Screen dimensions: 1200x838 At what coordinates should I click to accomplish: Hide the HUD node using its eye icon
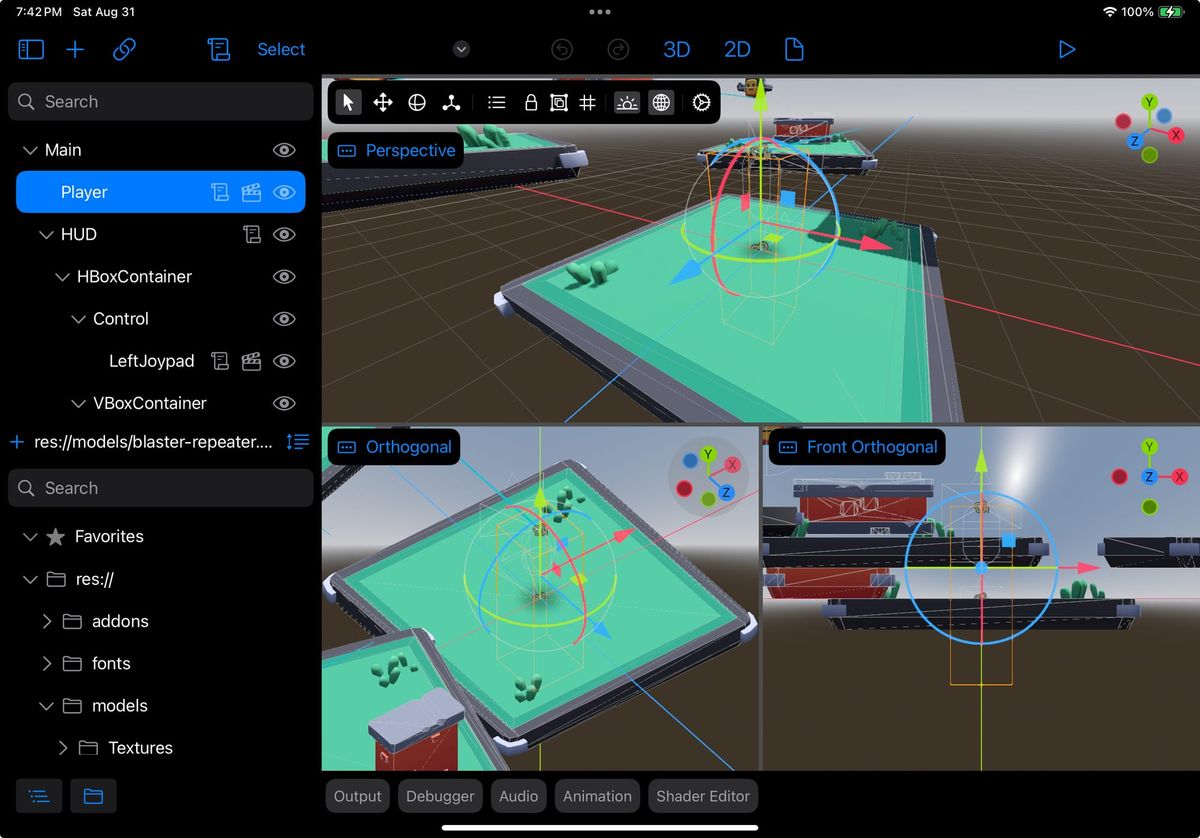(284, 234)
